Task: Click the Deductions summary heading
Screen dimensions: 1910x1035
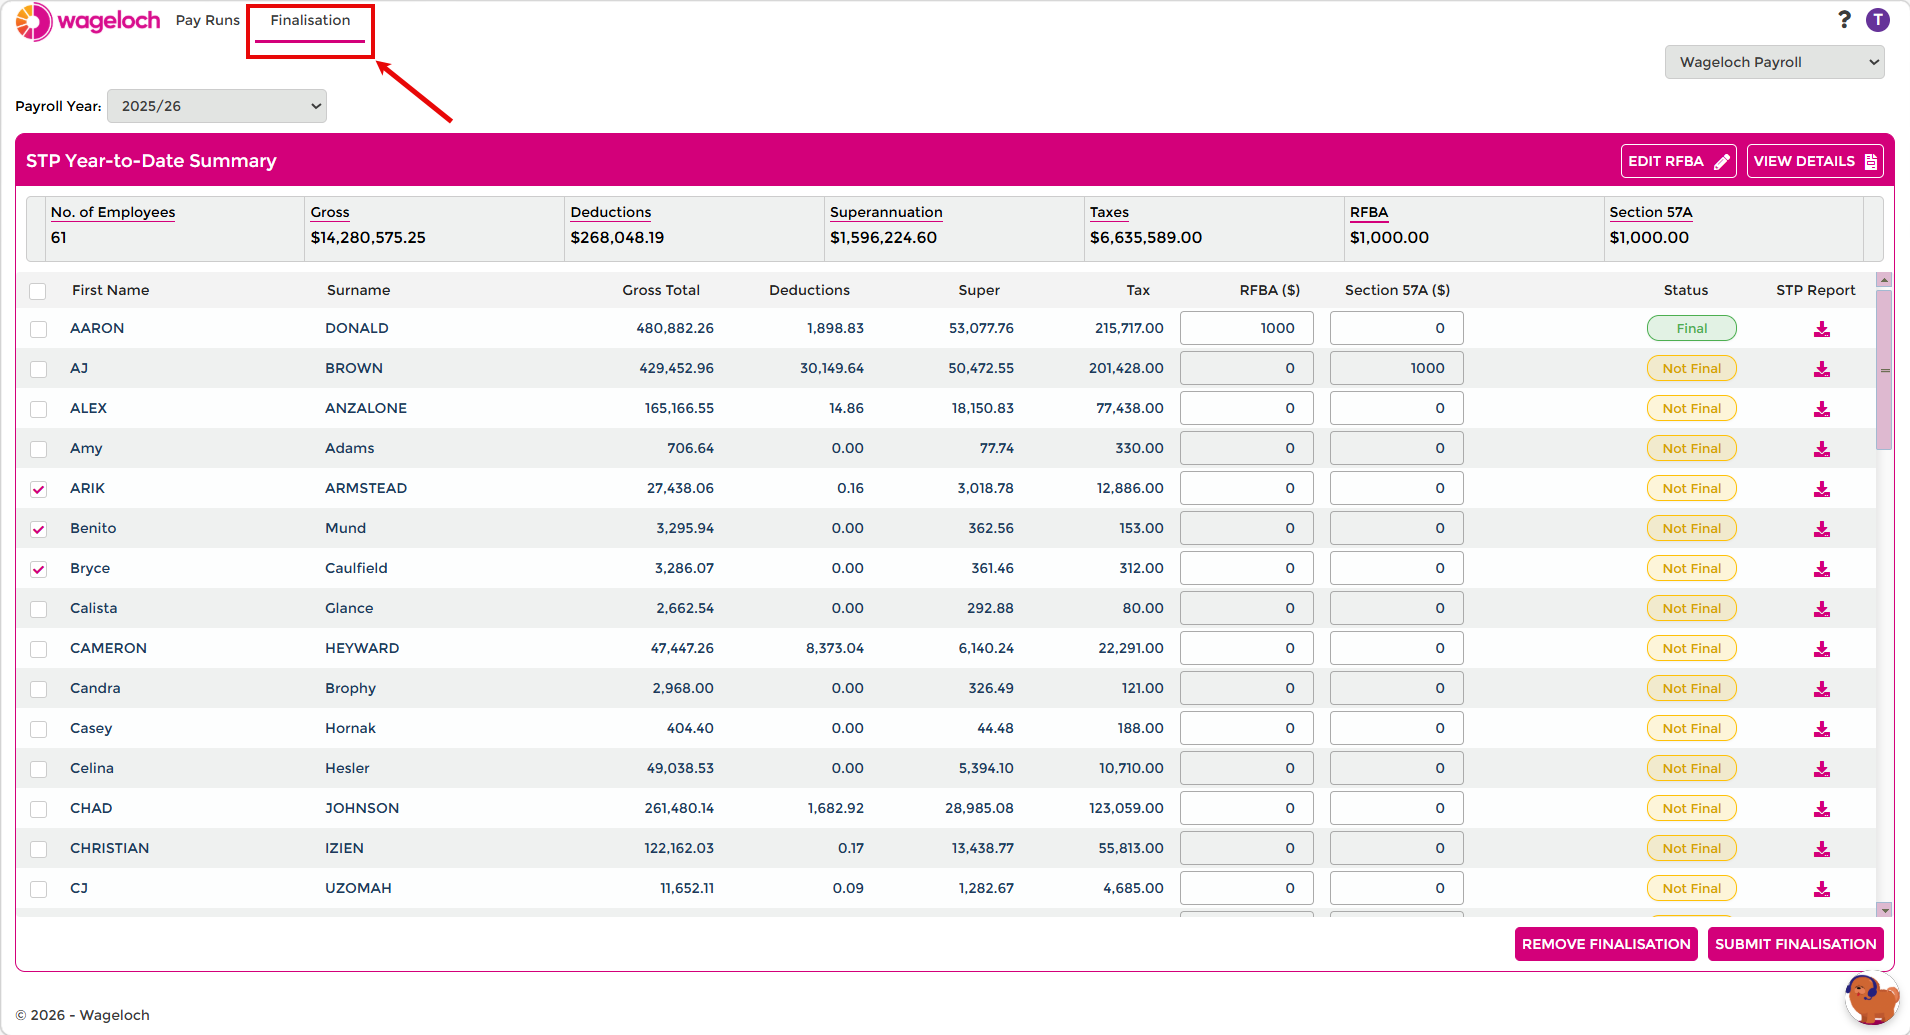Action: 611,212
